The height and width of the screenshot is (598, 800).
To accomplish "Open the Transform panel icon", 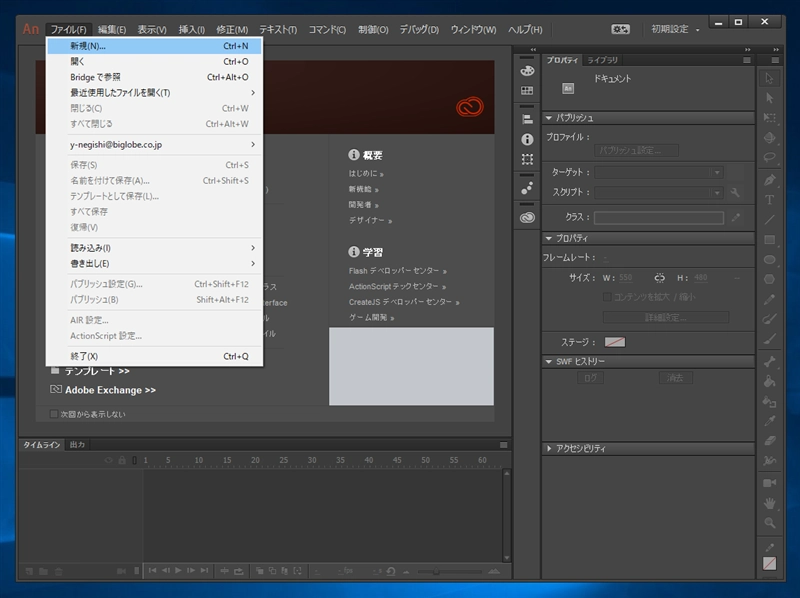I will [527, 159].
